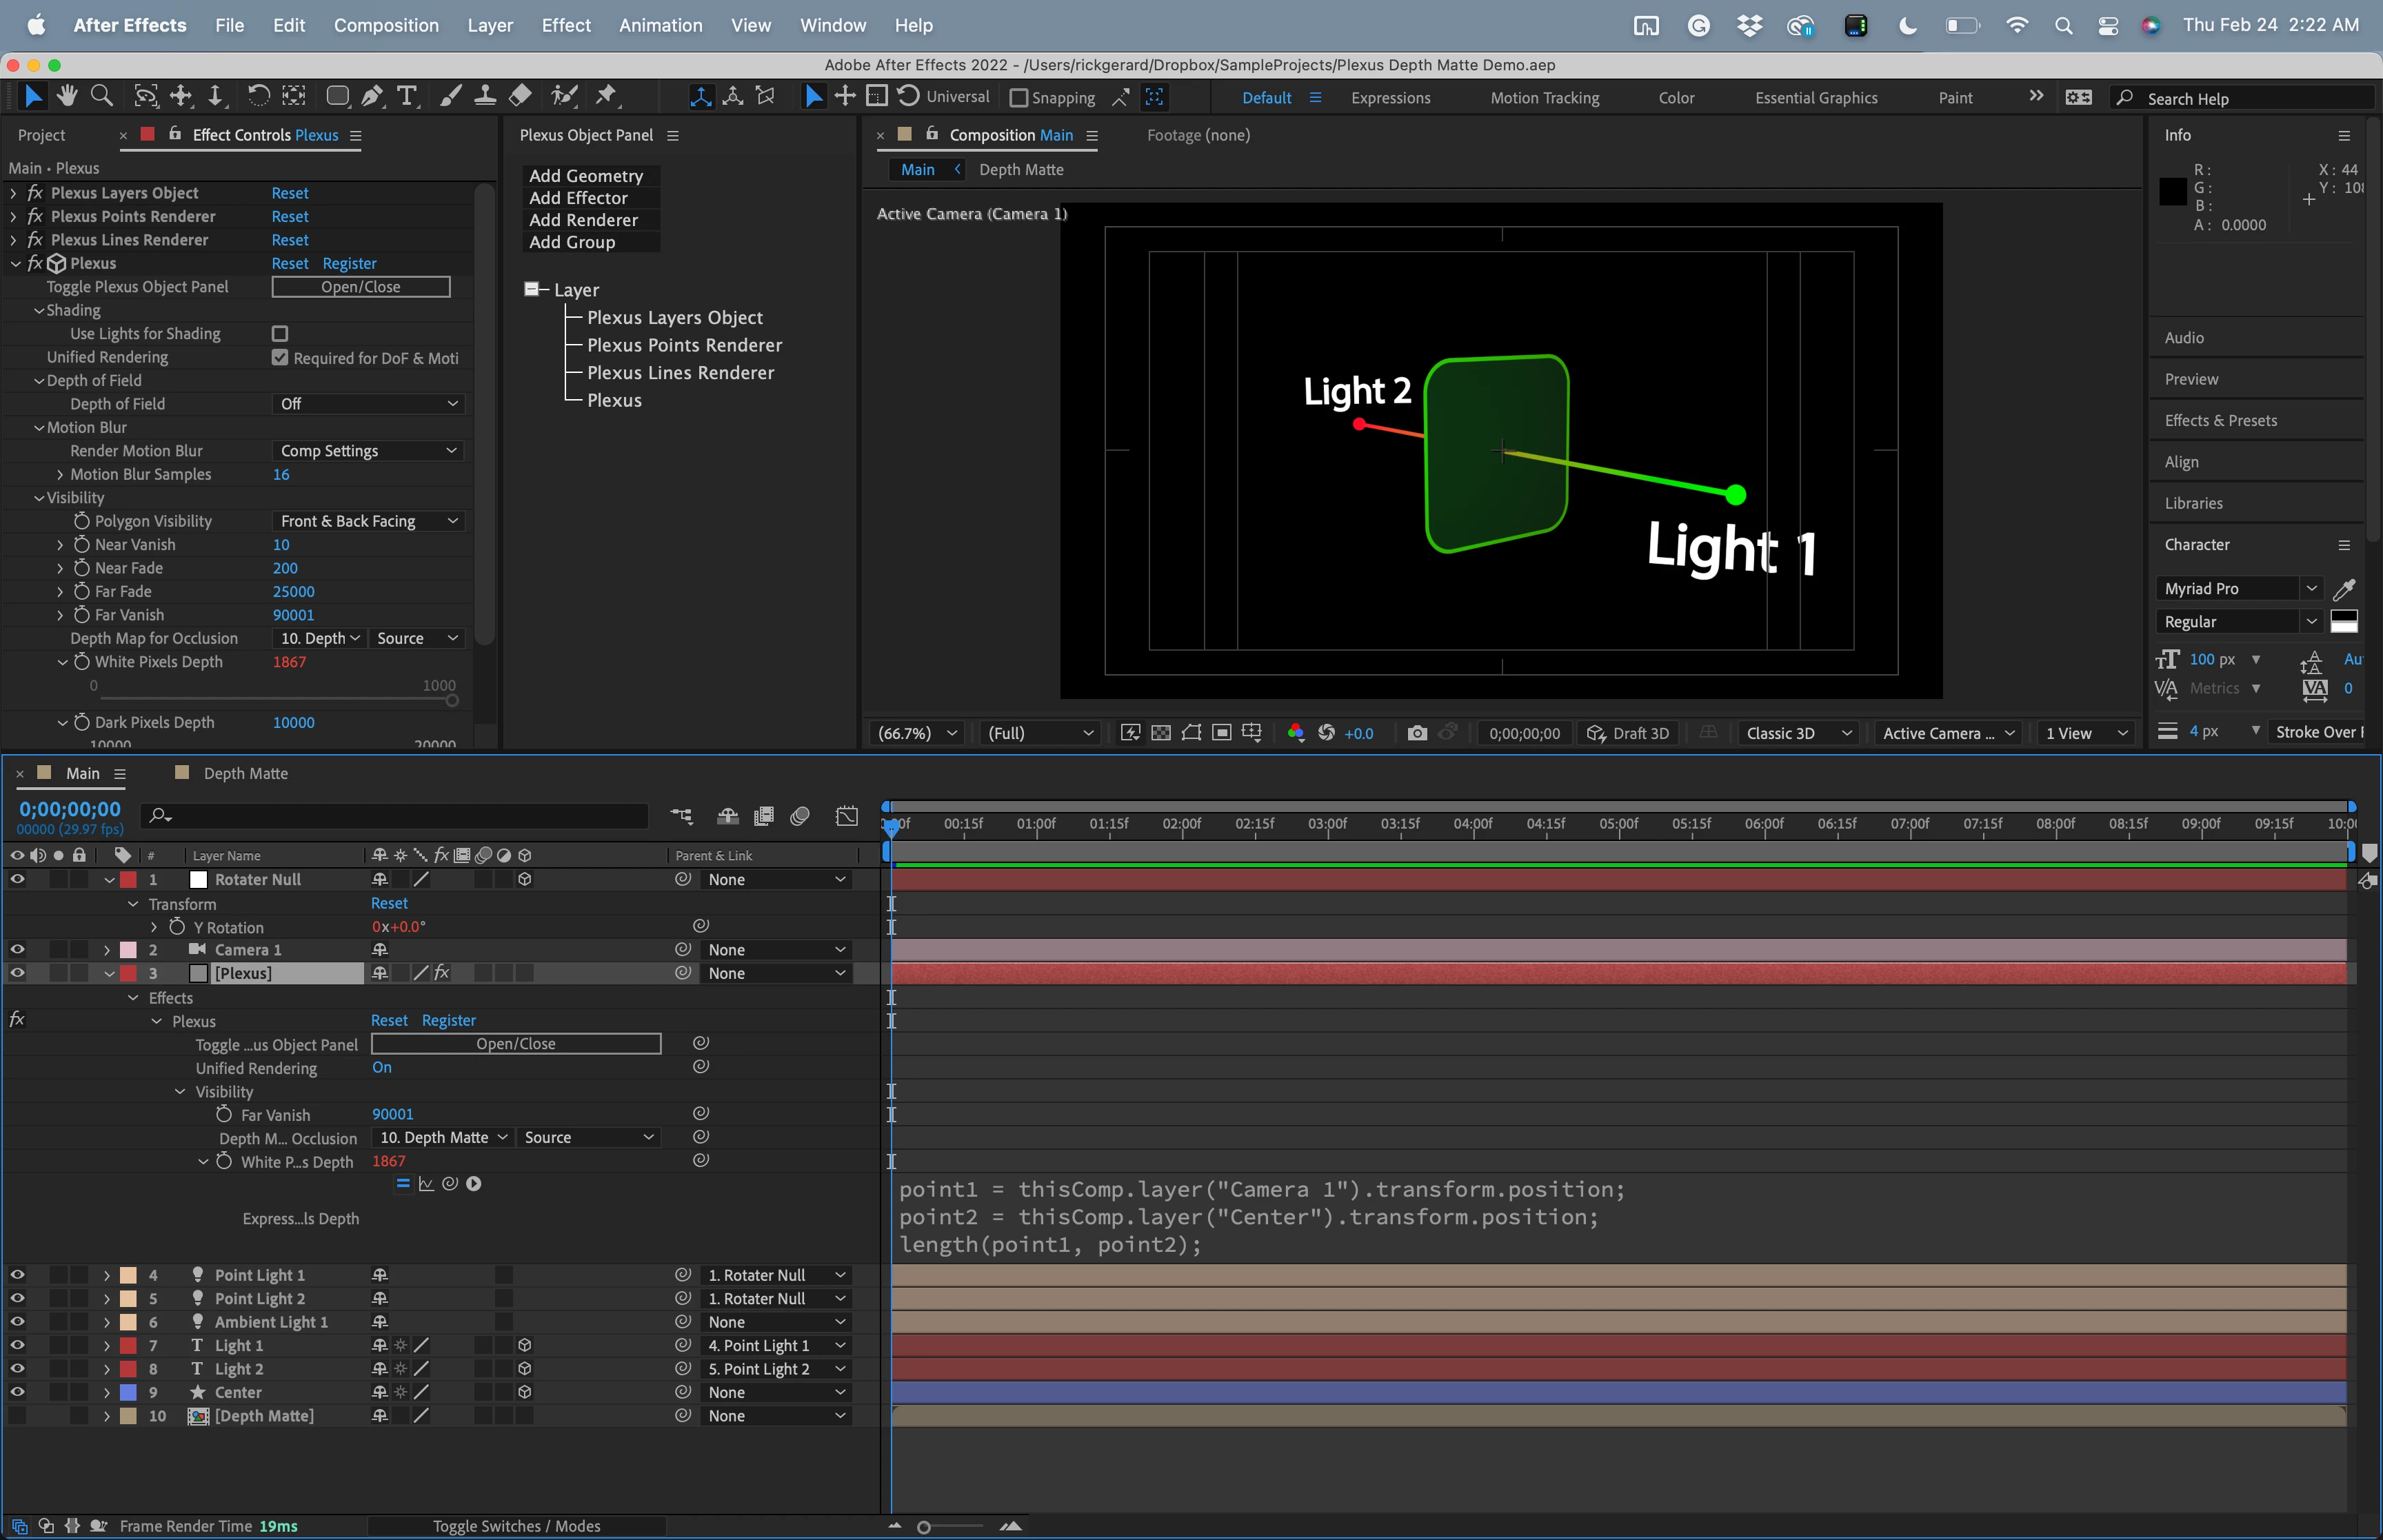Select the Rotation tool
2383x1540 pixels.
(x=257, y=96)
